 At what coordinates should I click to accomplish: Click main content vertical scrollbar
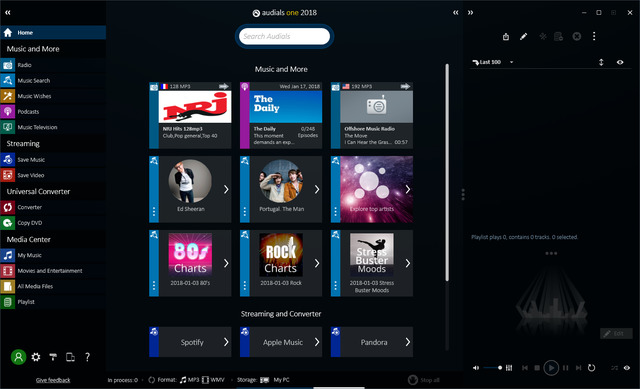[x=447, y=172]
